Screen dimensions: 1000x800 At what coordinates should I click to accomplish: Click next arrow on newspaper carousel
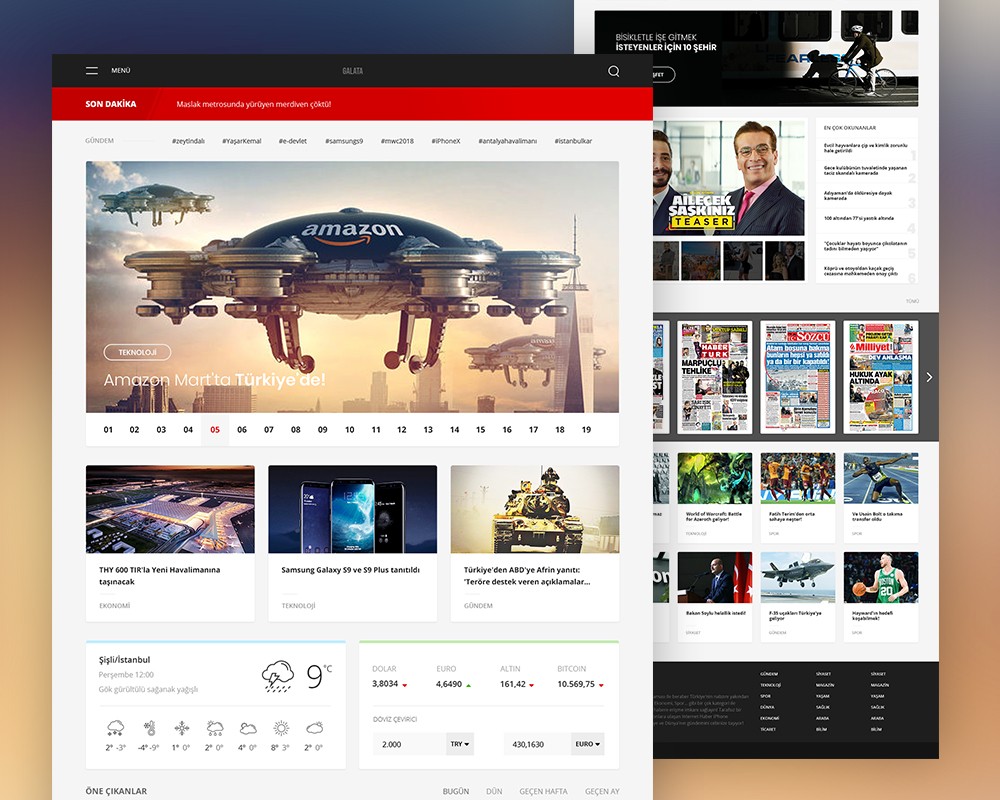pos(929,377)
